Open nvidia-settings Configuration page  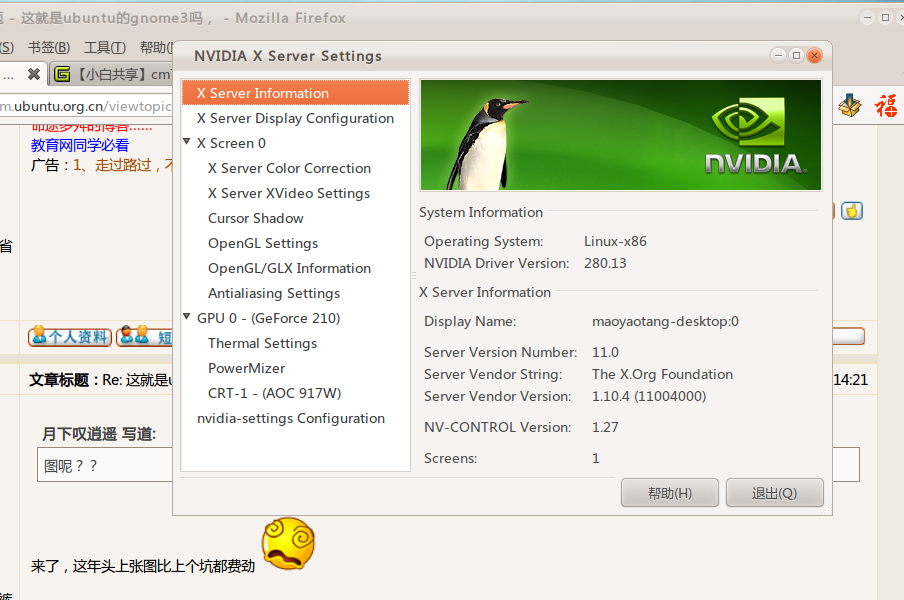[x=291, y=418]
